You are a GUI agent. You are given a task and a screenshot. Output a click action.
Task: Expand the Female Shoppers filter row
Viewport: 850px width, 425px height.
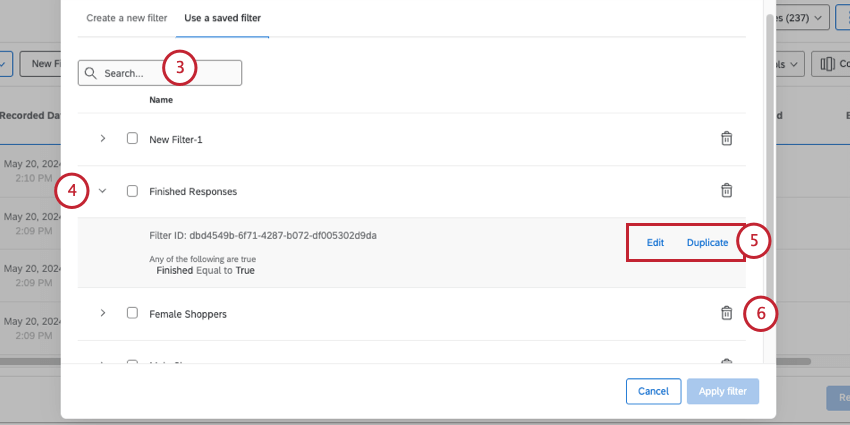tap(102, 313)
